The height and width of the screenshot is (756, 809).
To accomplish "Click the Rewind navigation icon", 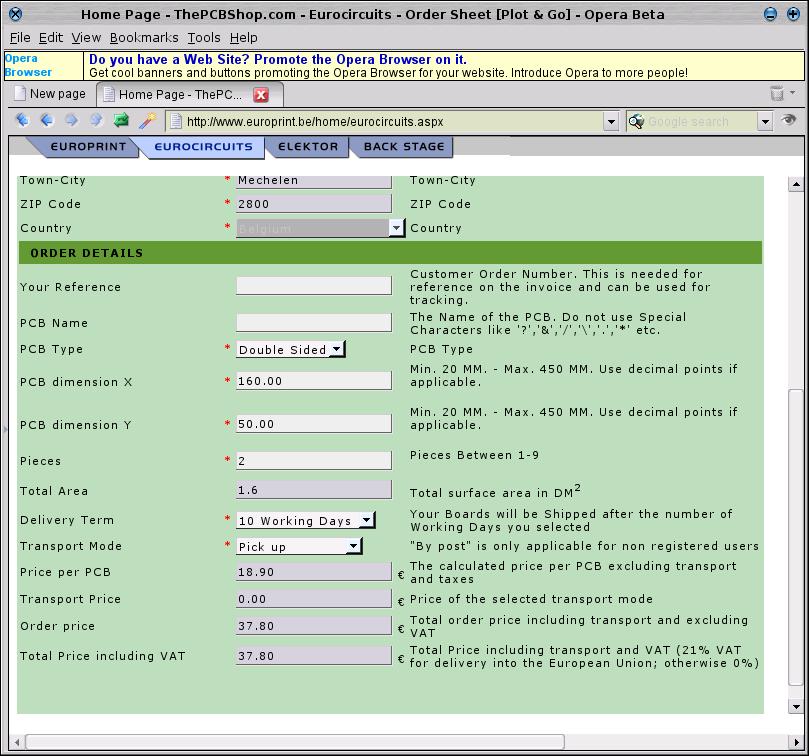I will [22, 120].
